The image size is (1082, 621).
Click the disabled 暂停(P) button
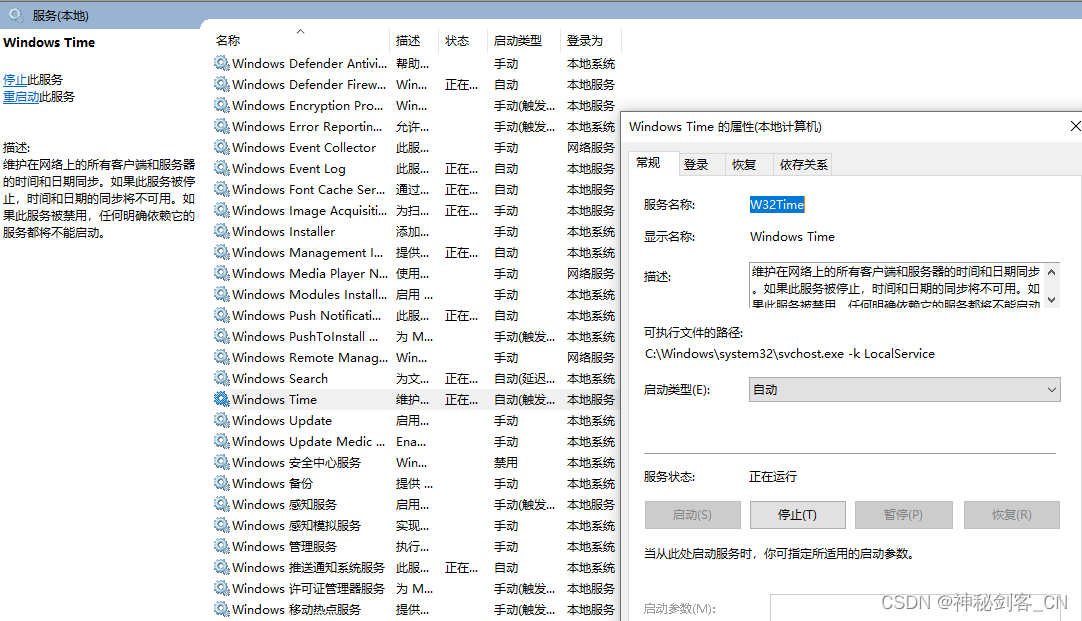click(x=903, y=515)
